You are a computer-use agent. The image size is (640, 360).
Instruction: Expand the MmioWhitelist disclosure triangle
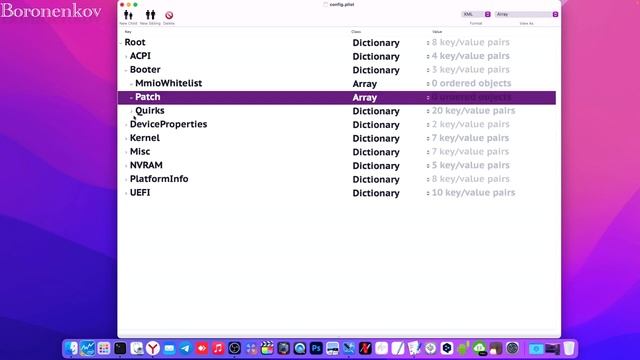131,84
